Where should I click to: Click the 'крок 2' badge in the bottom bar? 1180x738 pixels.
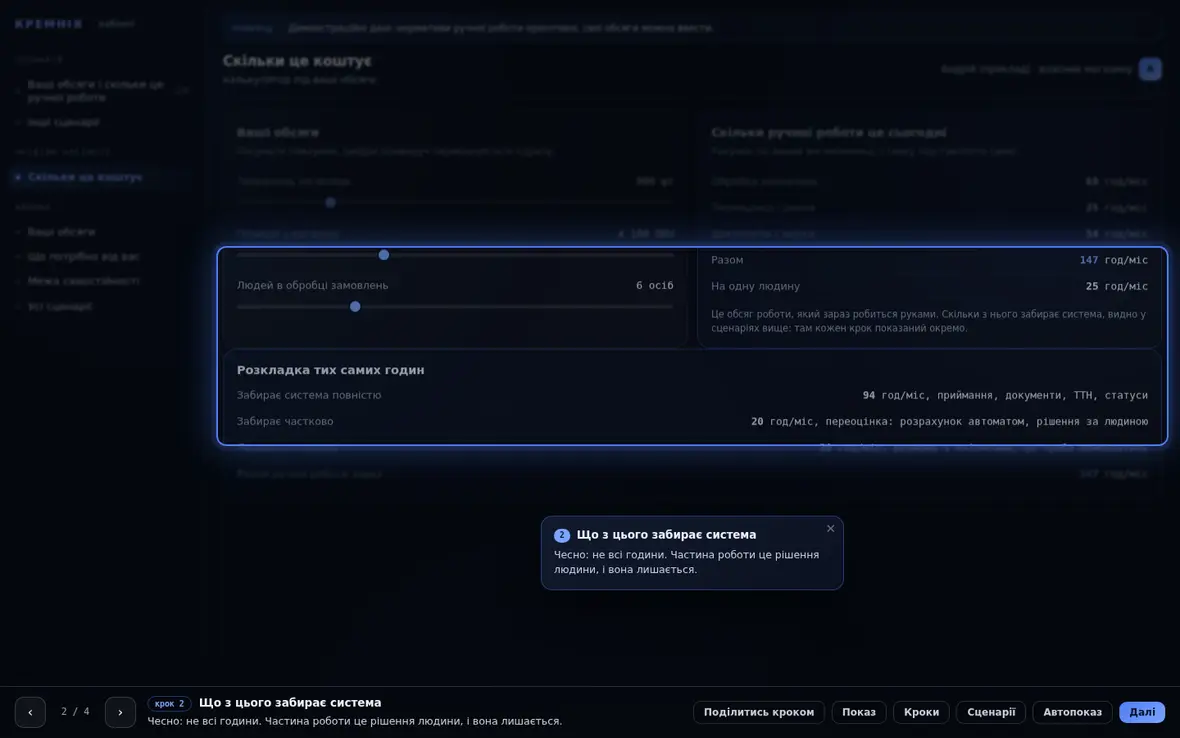pyautogui.click(x=169, y=703)
